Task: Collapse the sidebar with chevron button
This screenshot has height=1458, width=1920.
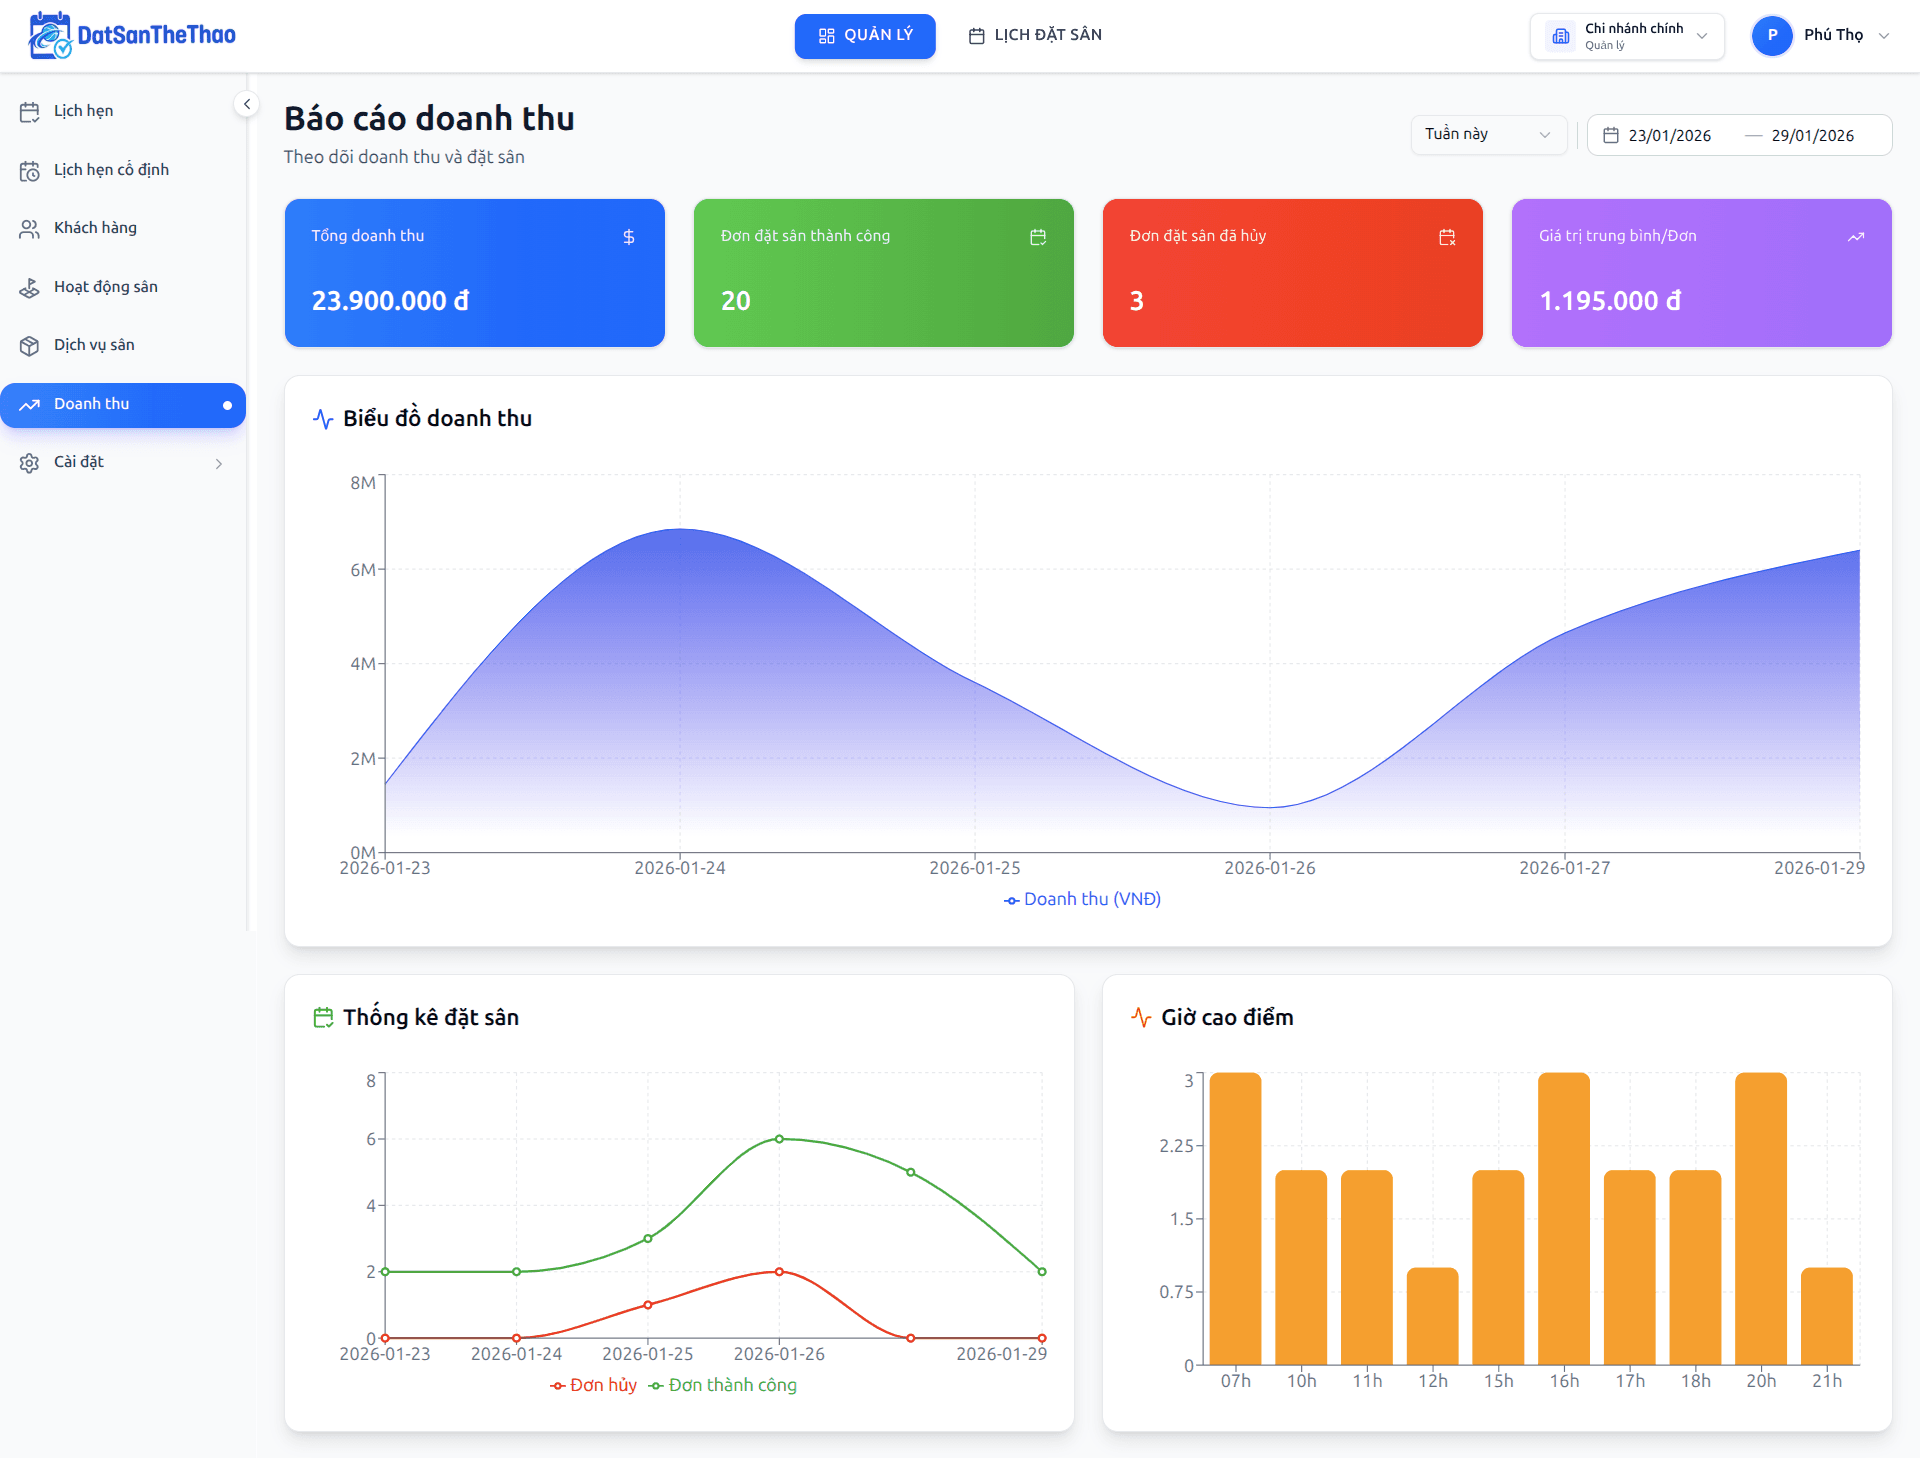Action: 247,104
